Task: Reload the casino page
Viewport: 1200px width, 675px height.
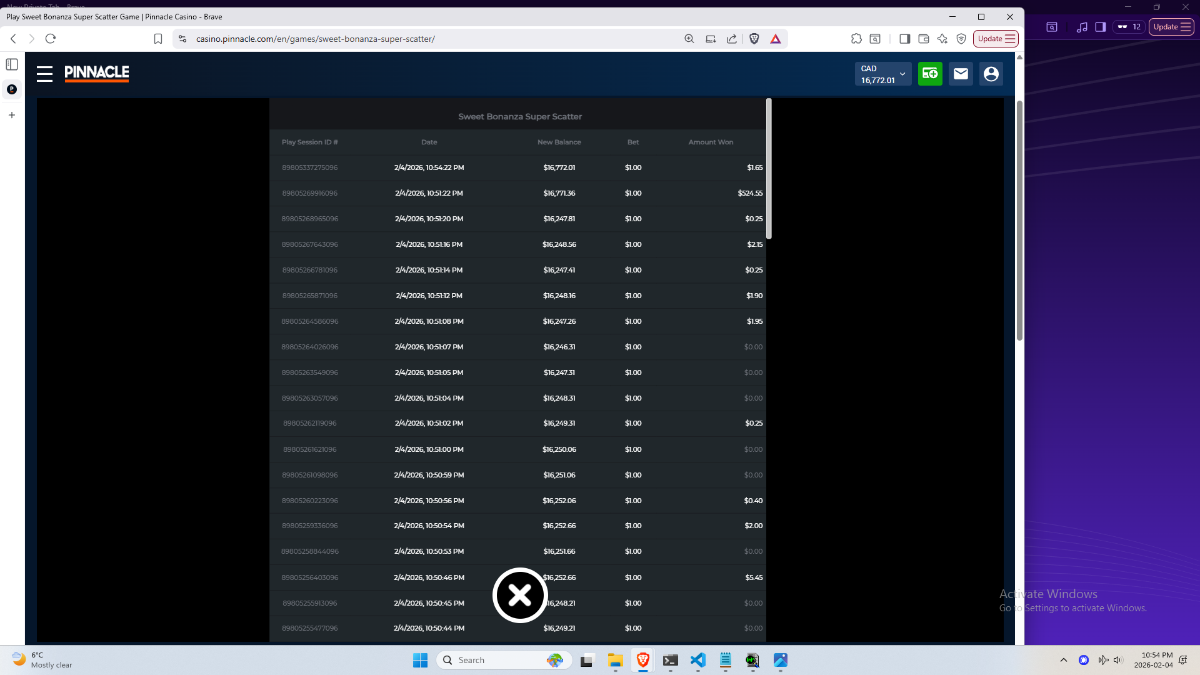Action: click(51, 39)
